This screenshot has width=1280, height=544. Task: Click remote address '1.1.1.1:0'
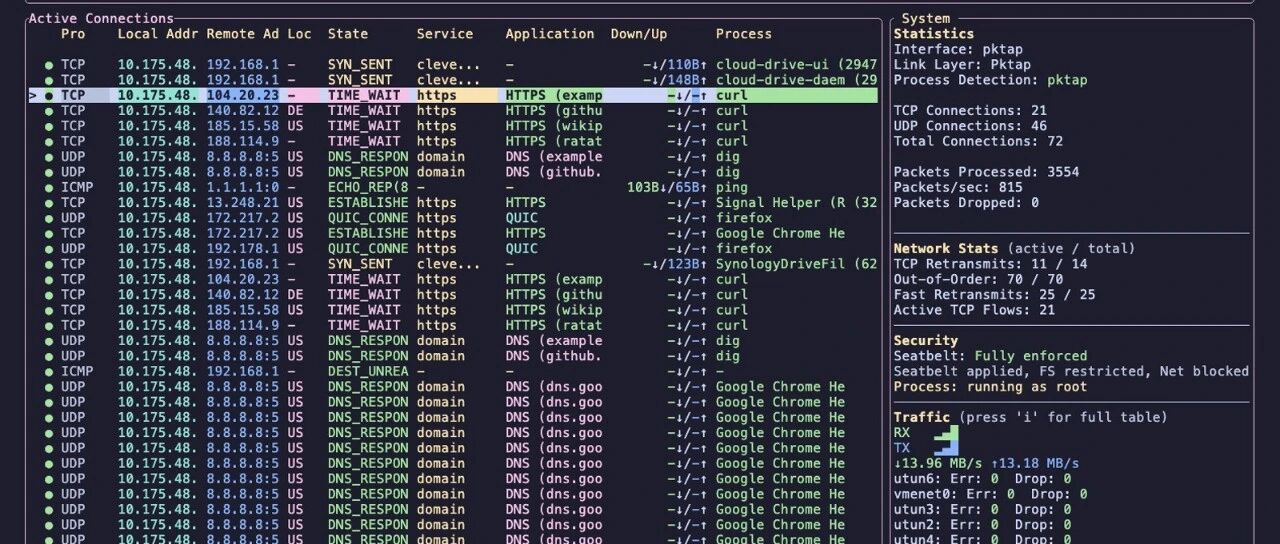point(243,187)
